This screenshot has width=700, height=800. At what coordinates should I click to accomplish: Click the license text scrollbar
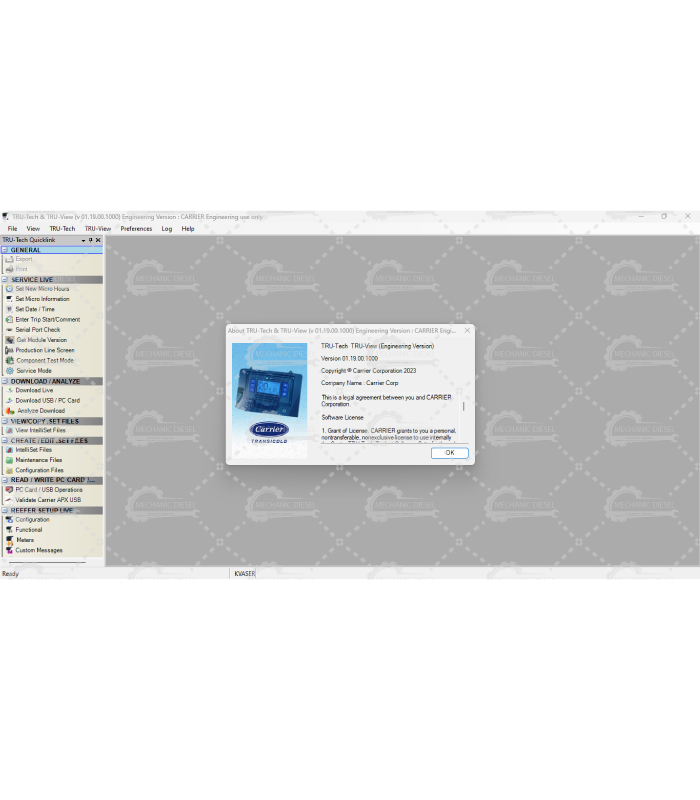463,408
